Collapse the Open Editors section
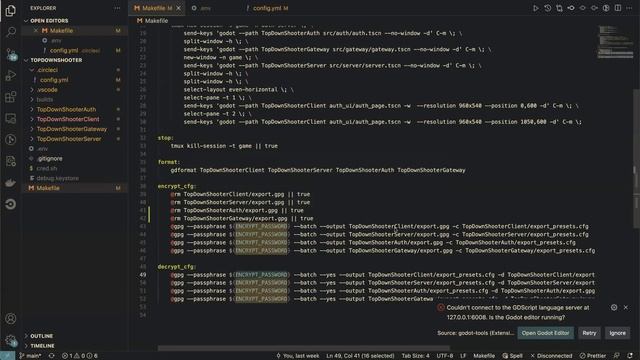The image size is (640, 360). (49, 21)
